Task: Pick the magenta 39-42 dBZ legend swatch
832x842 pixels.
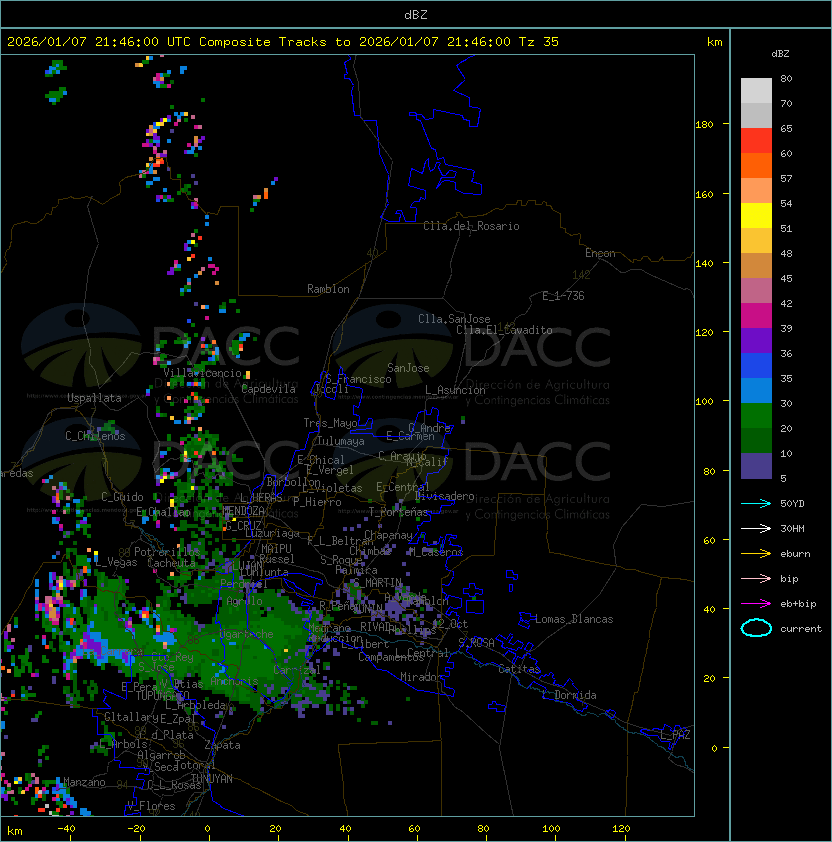Action: click(x=756, y=316)
